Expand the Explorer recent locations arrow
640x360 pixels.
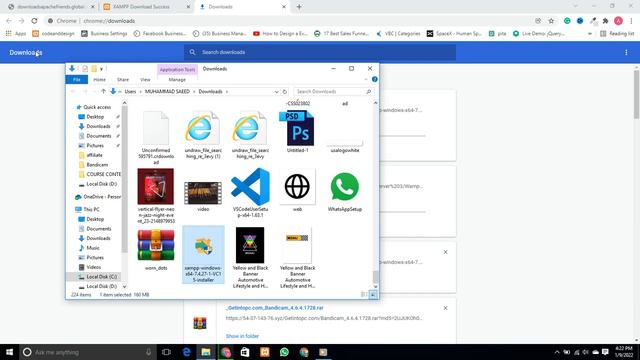point(94,91)
